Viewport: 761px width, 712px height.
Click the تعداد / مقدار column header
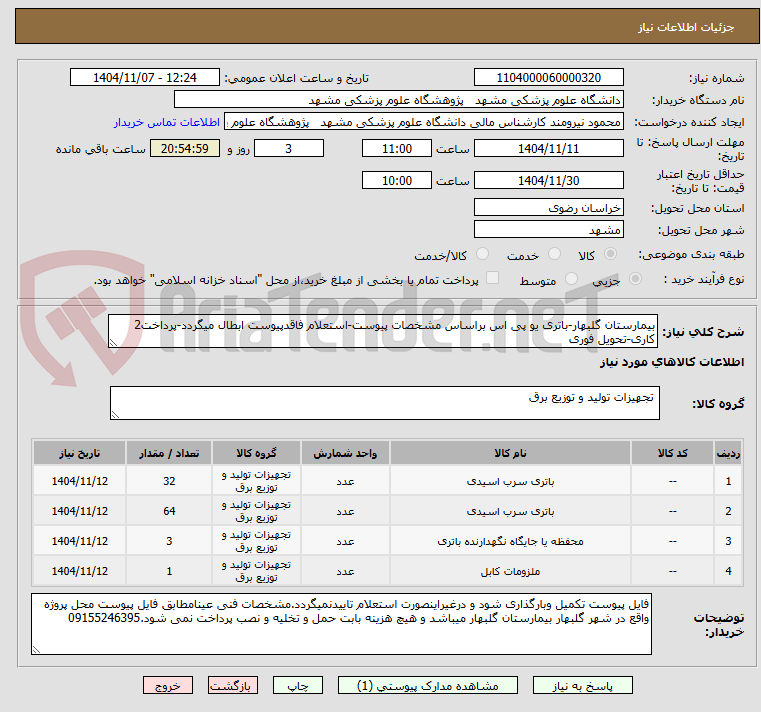(169, 453)
